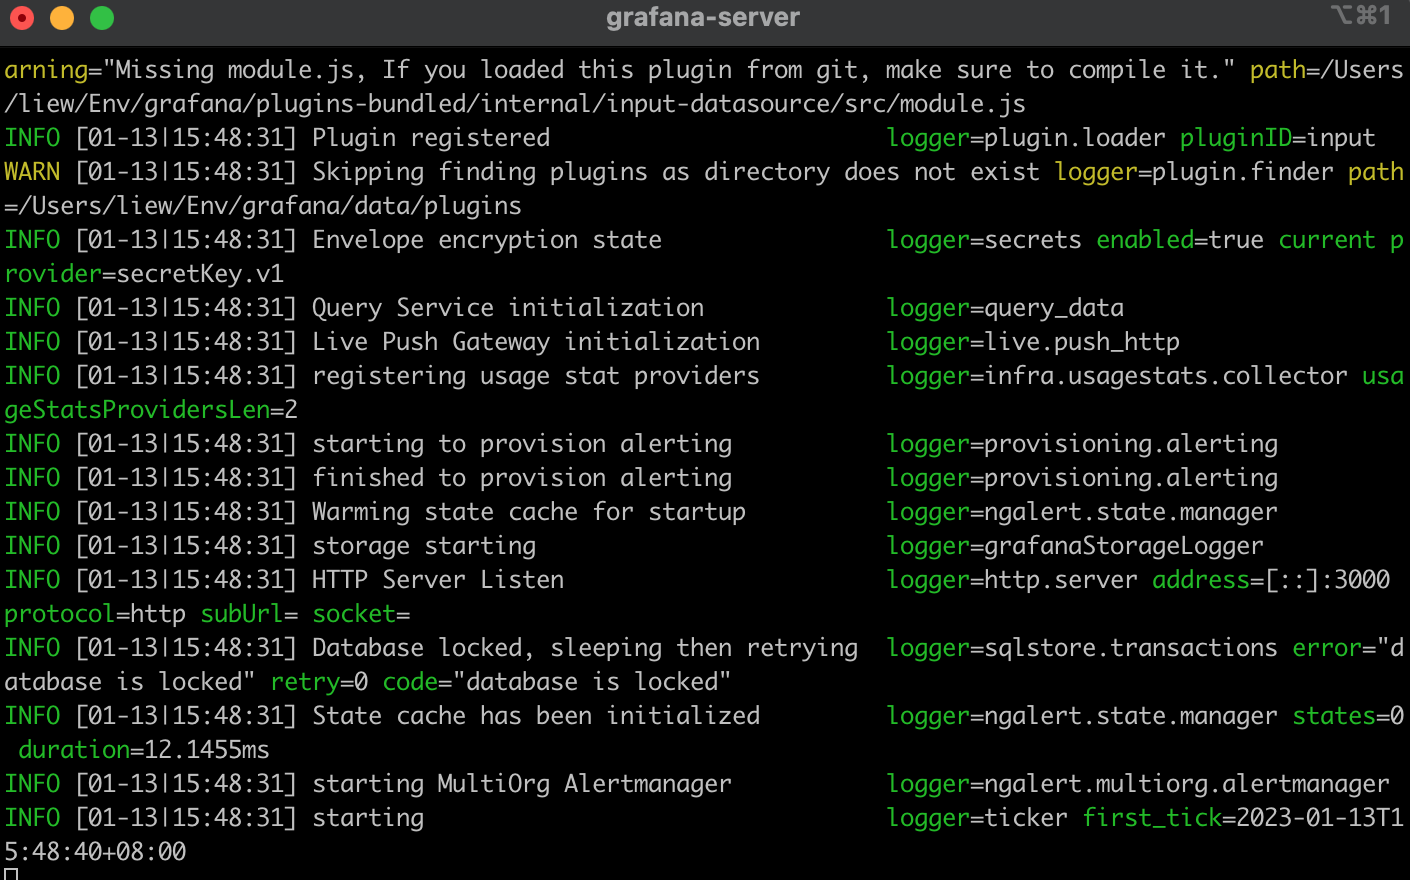Screen dimensions: 1410x880
Task: Click pluginID=input on the Plugin line
Action: coord(1278,138)
